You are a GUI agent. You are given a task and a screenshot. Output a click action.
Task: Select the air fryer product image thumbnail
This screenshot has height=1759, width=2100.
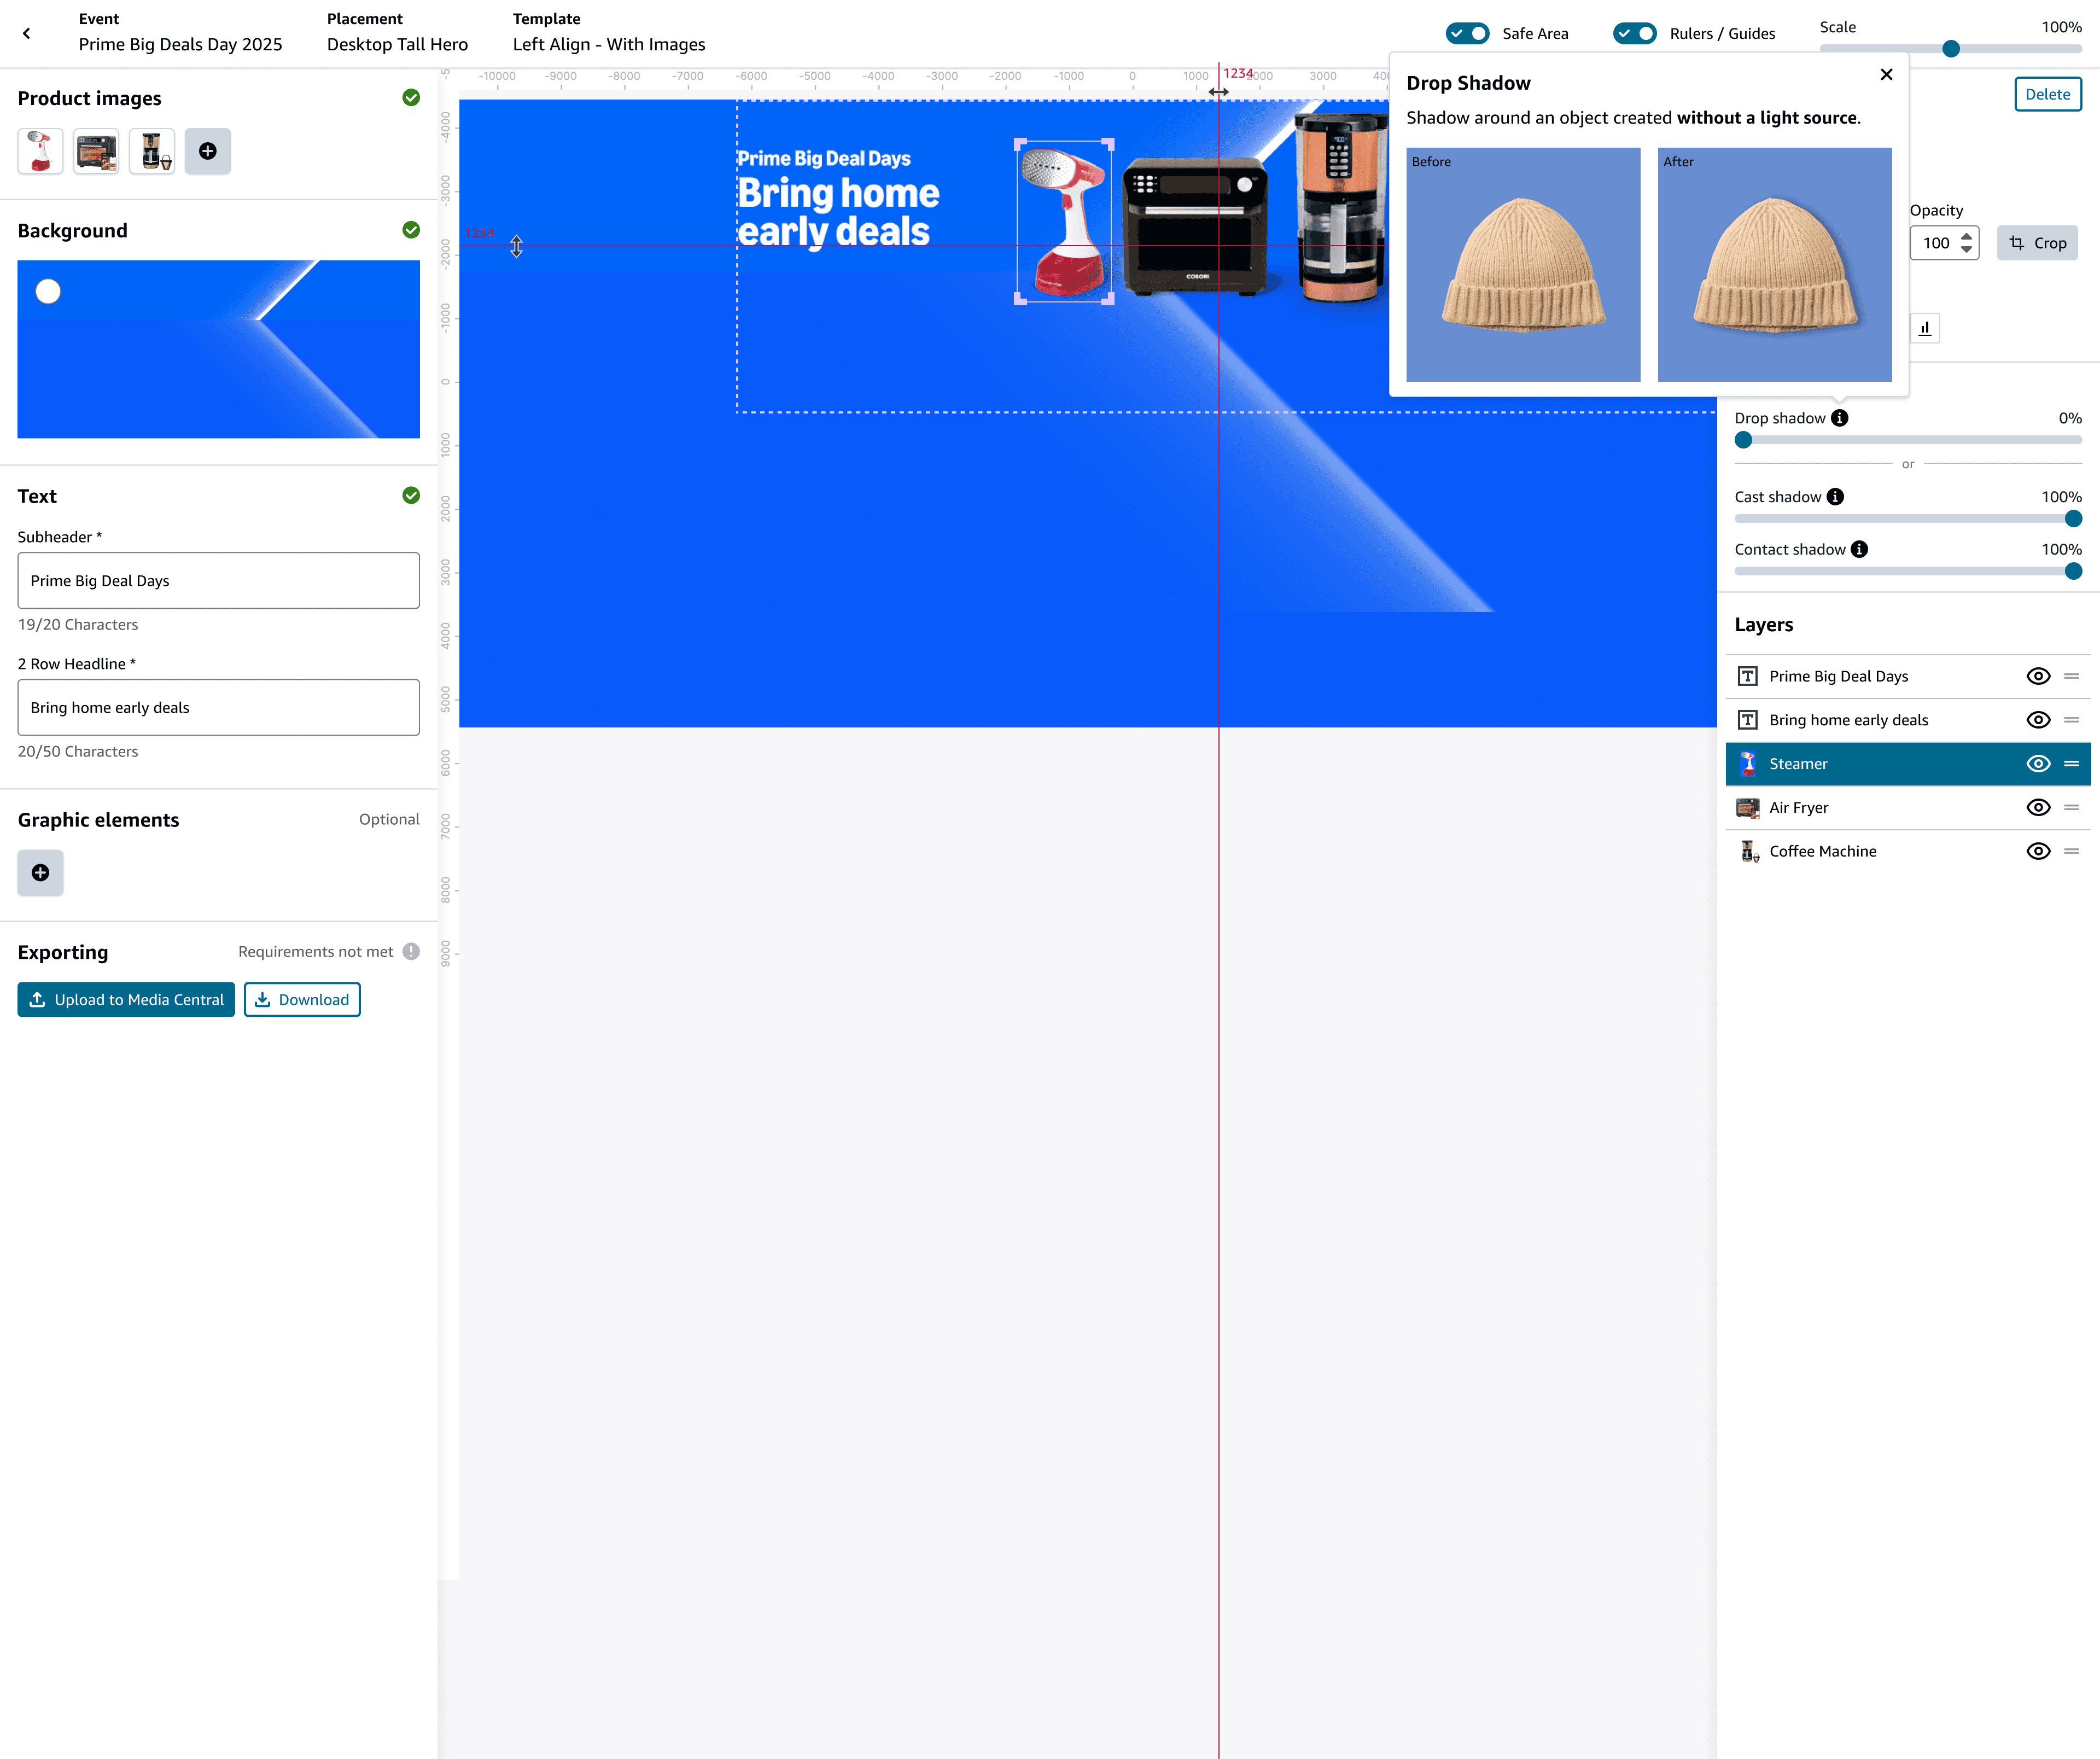click(96, 151)
